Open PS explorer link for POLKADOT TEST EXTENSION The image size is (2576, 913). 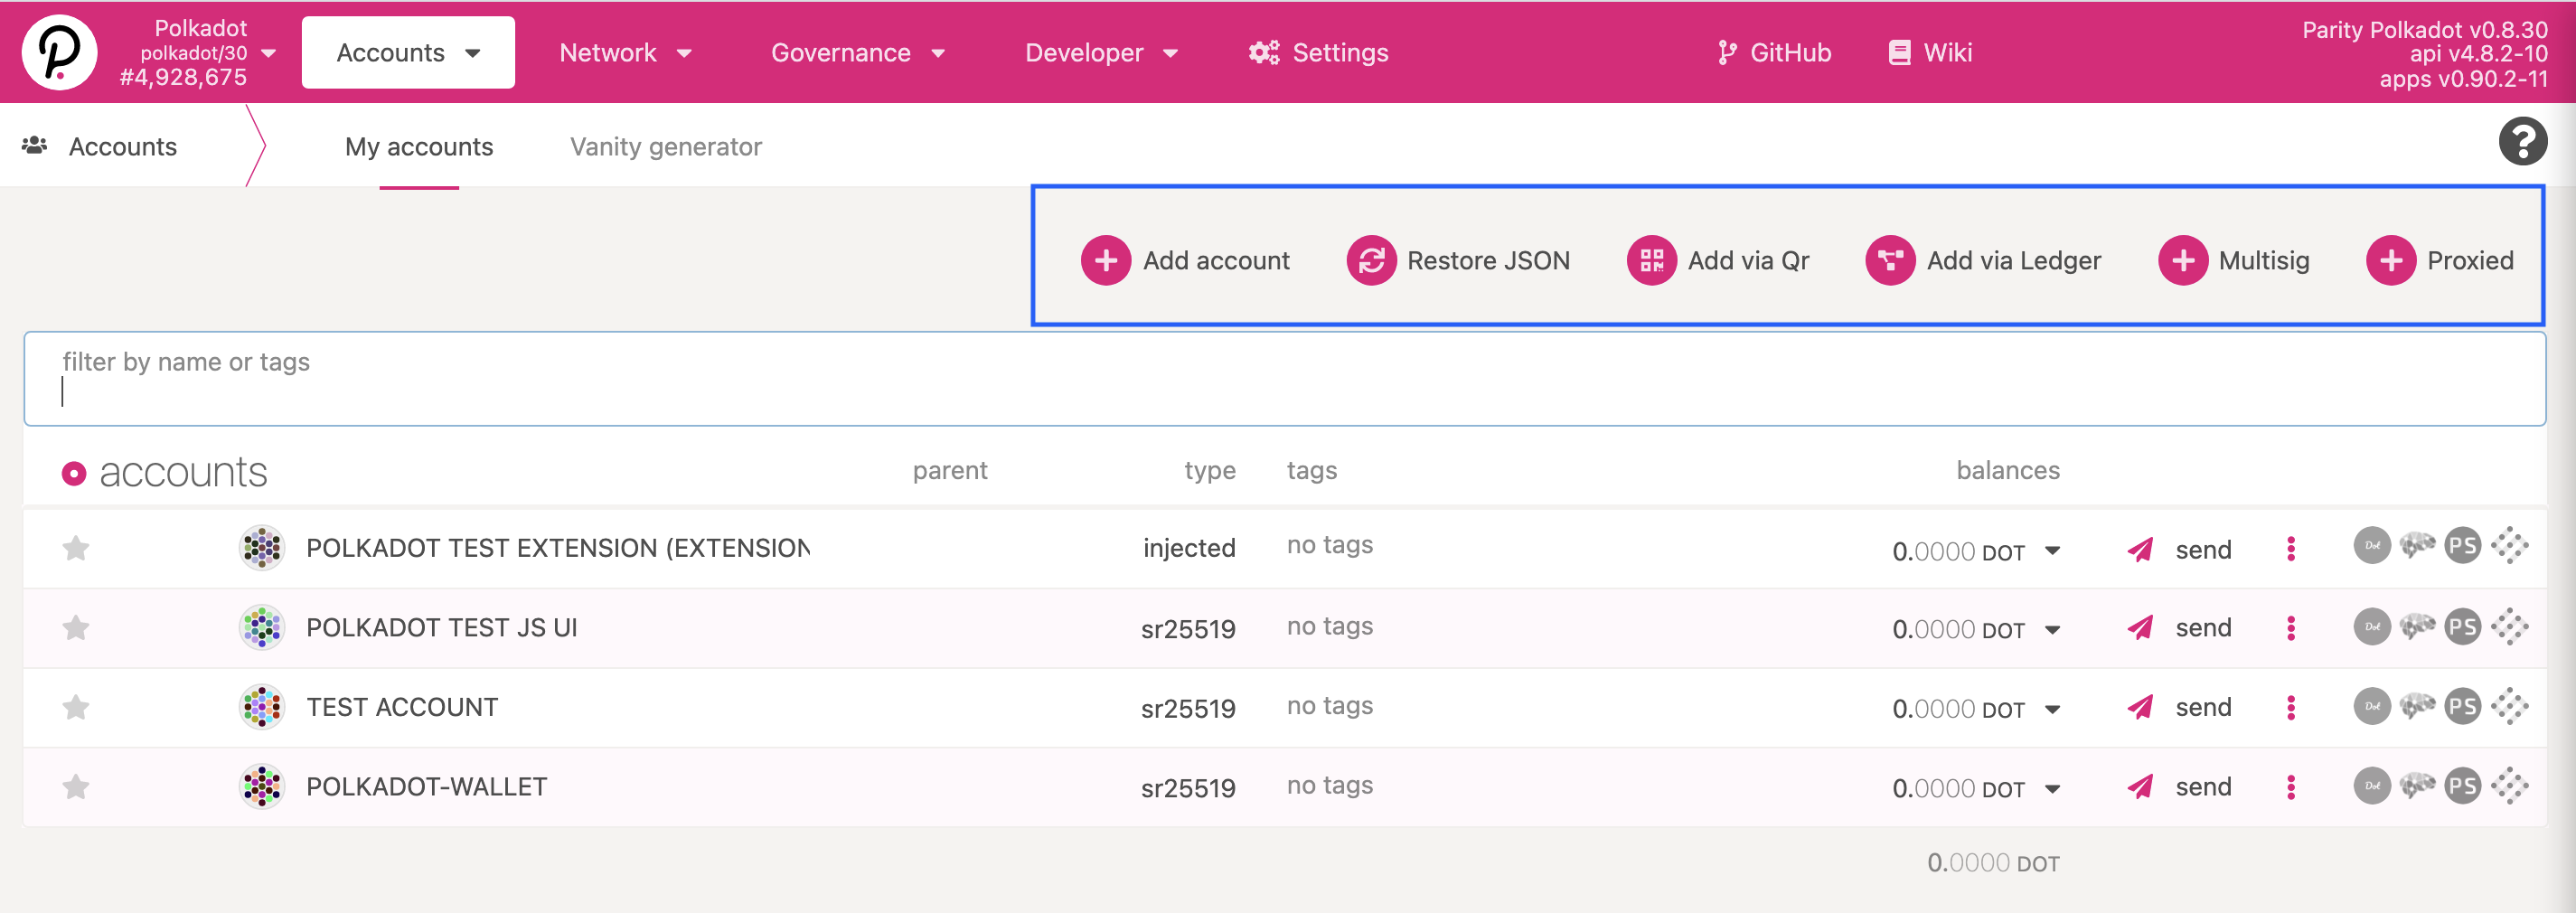pyautogui.click(x=2462, y=545)
